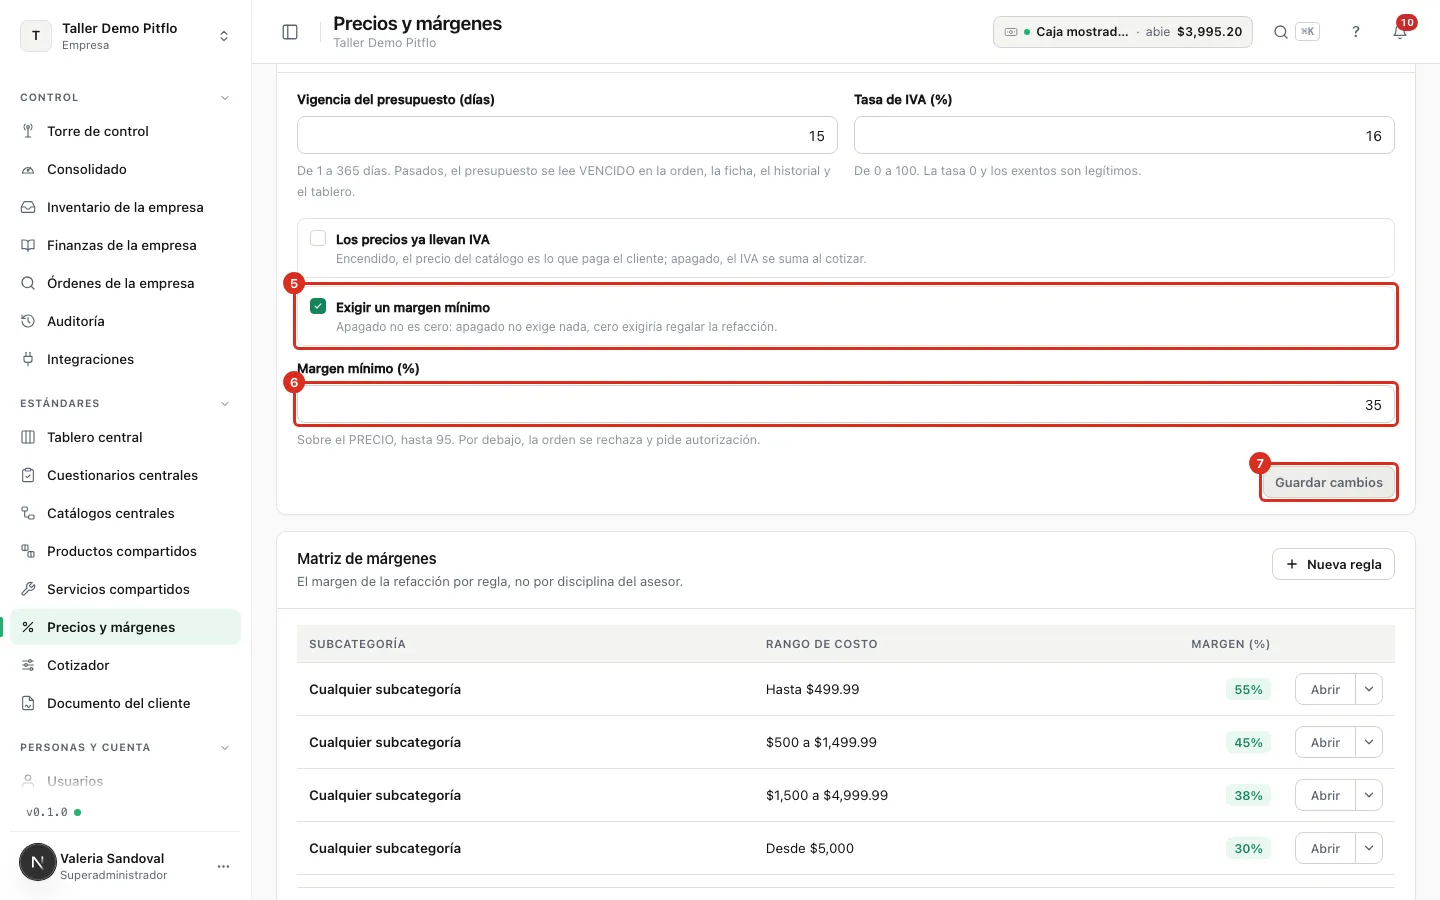Screen dimensions: 1440x900
Task: Click Guardar cambios button
Action: click(x=1328, y=482)
